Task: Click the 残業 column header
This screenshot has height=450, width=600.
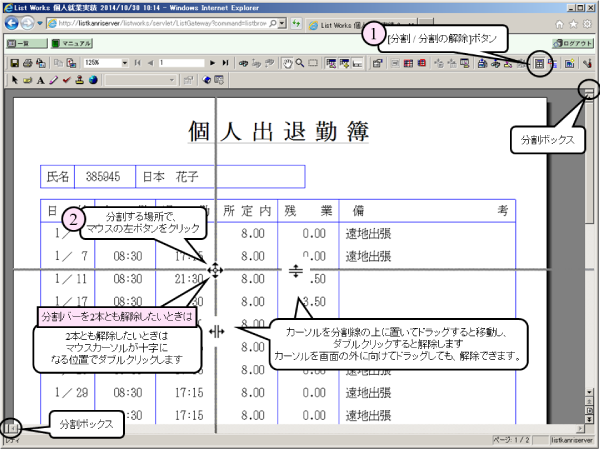Action: point(308,211)
